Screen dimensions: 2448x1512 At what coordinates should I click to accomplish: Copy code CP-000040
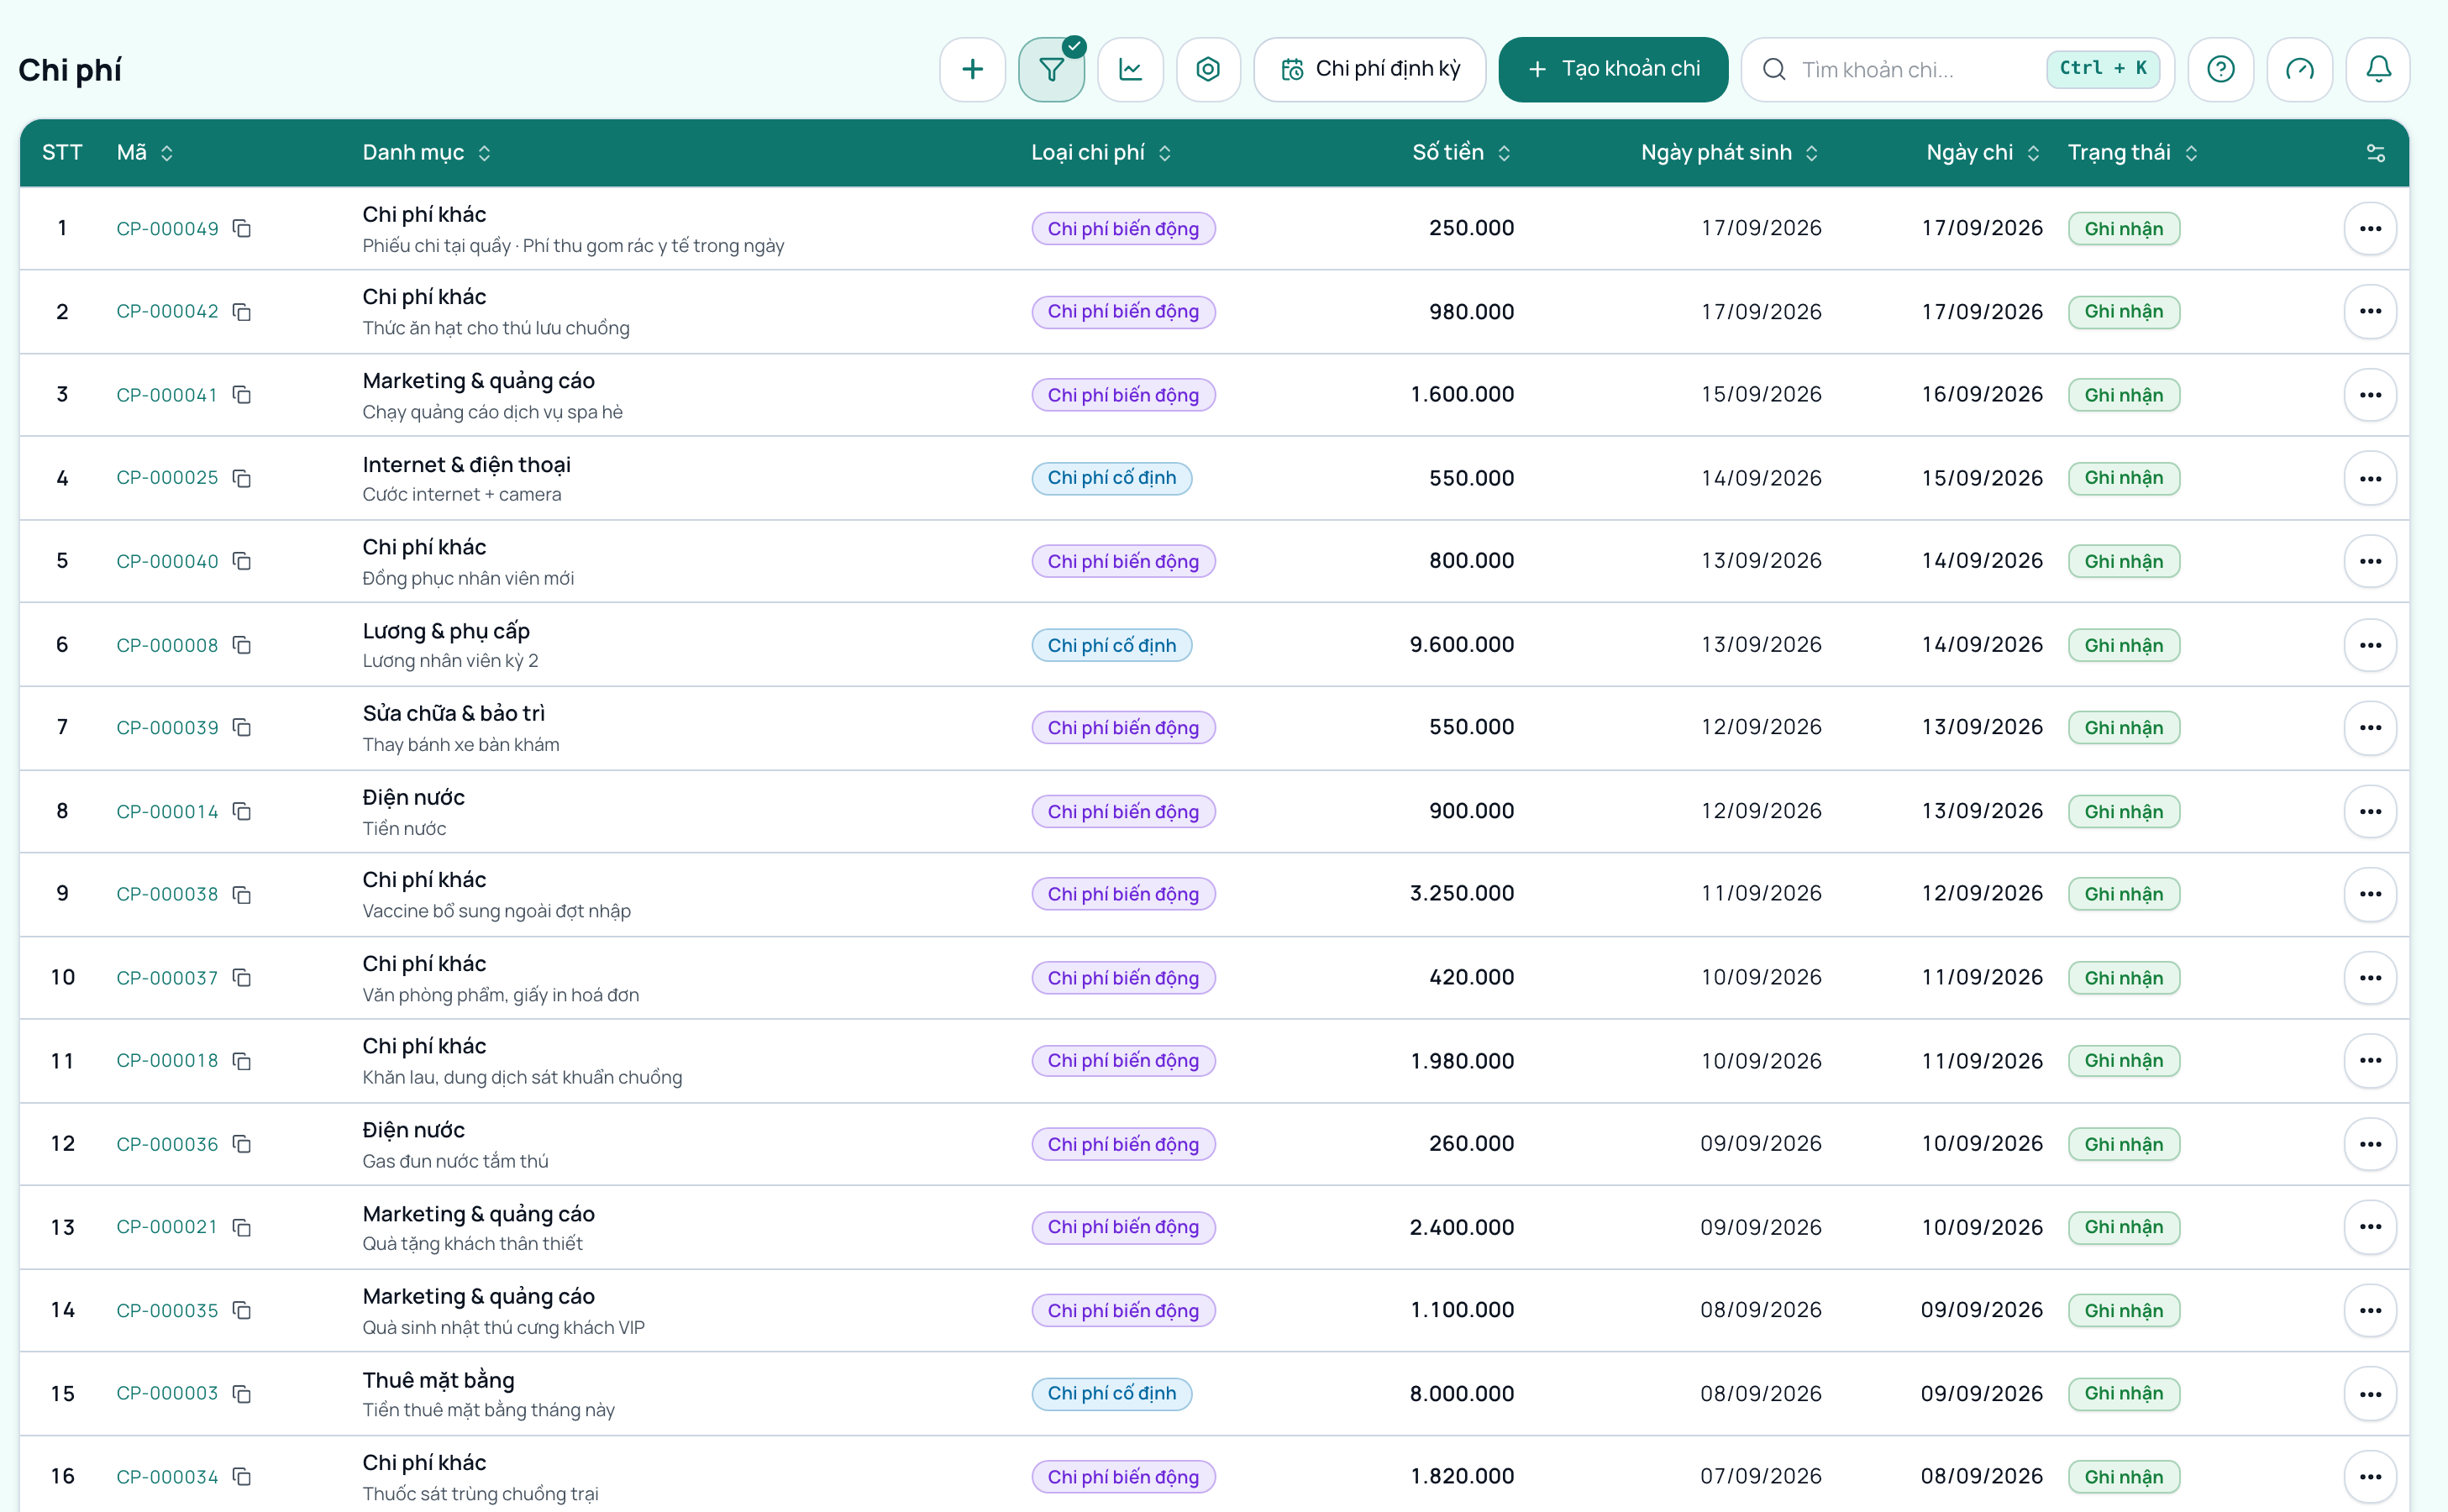242,561
